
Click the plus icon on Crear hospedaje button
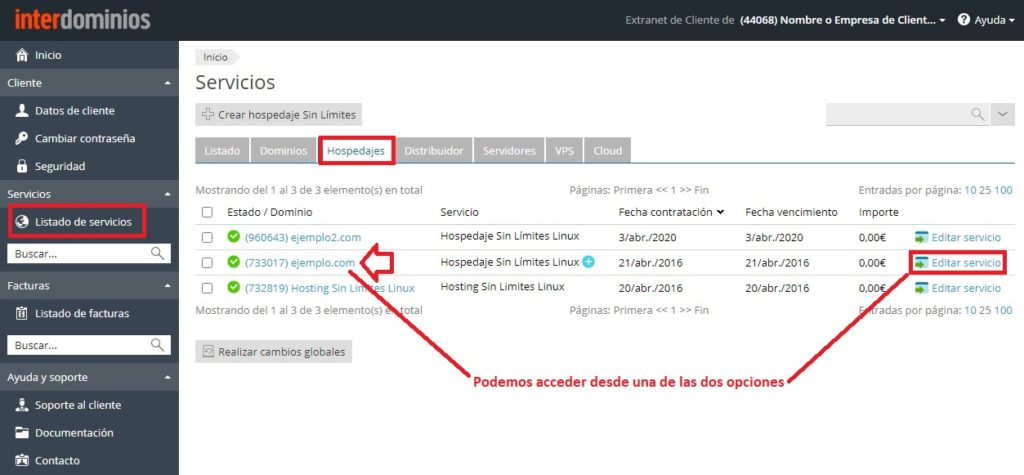208,114
